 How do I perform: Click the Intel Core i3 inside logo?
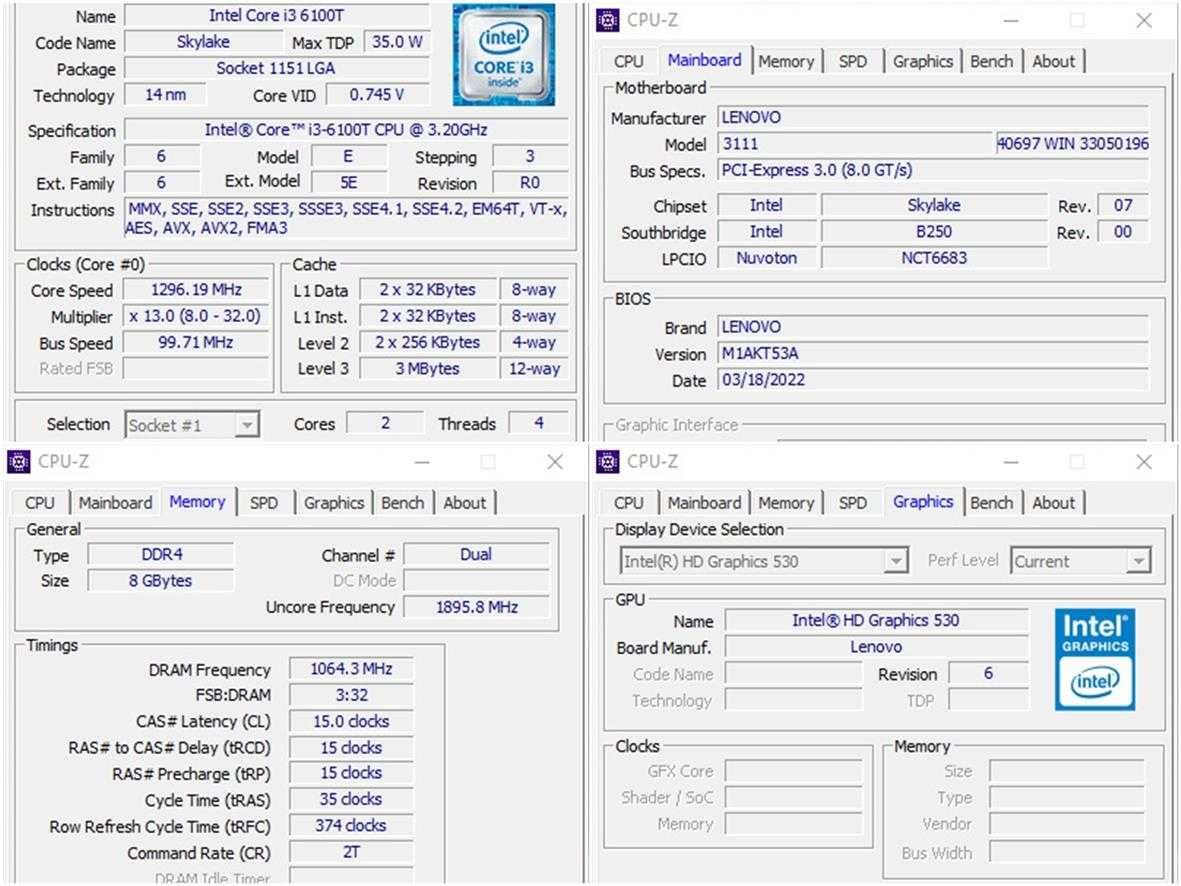click(x=504, y=56)
